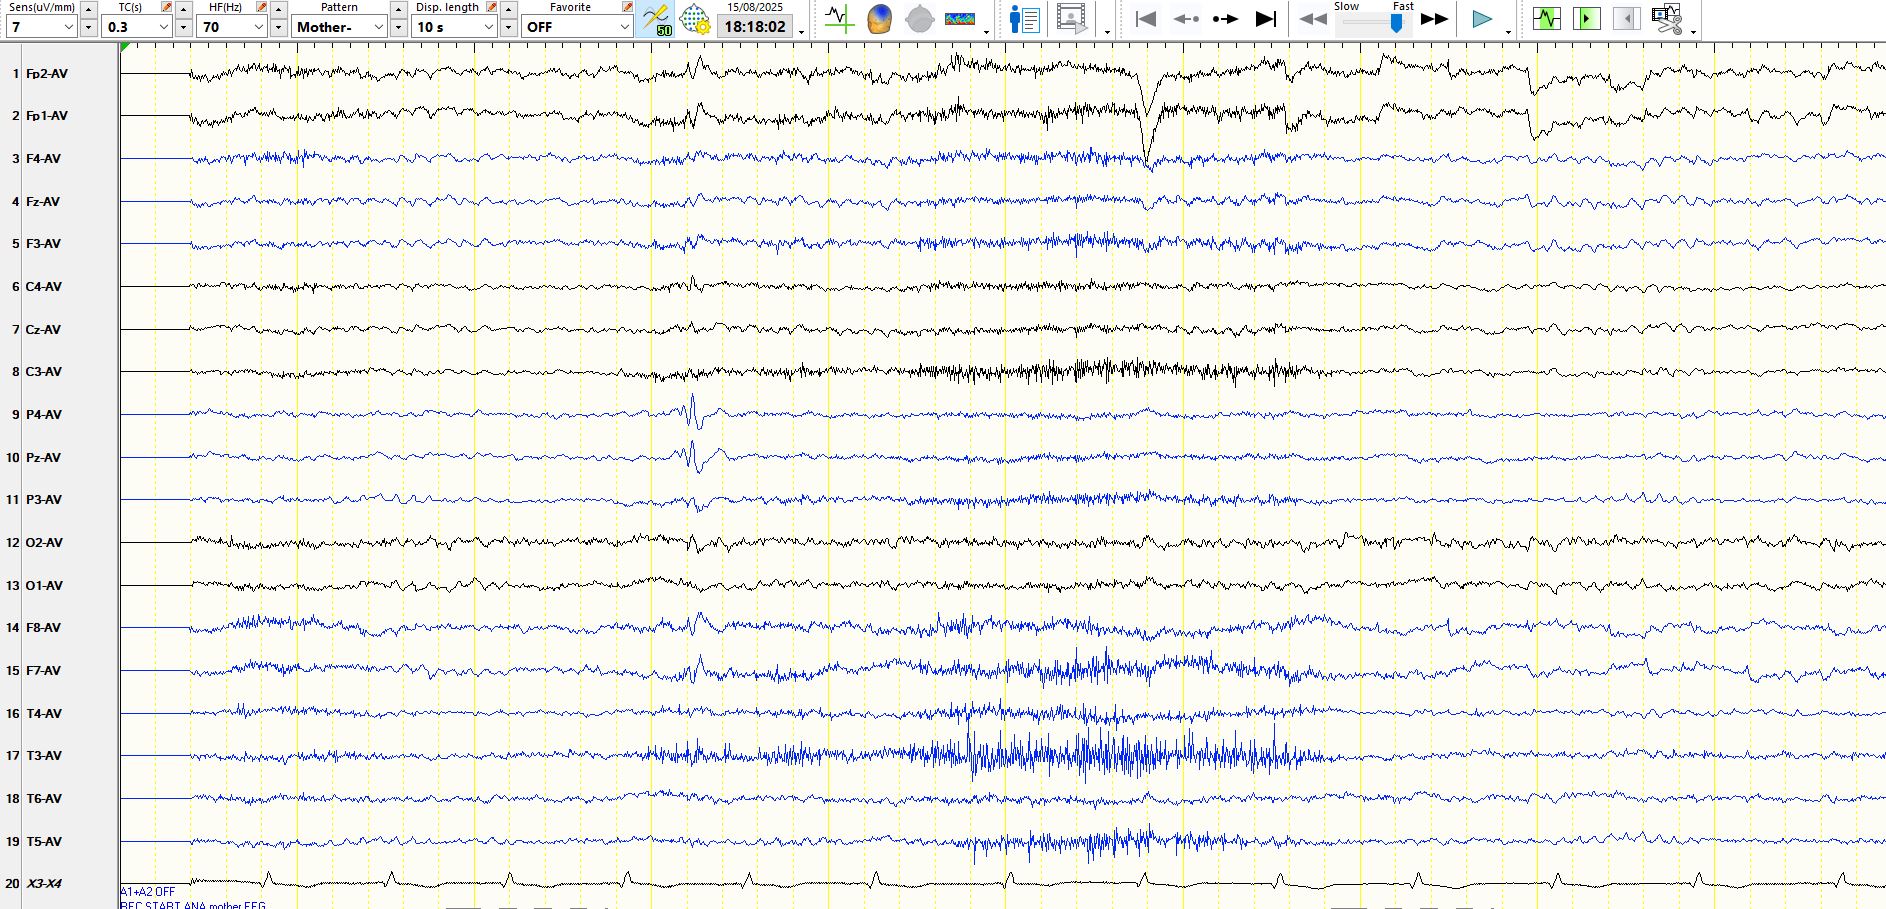Click the 15/08/2025 recording date
1886x909 pixels.
[755, 7]
